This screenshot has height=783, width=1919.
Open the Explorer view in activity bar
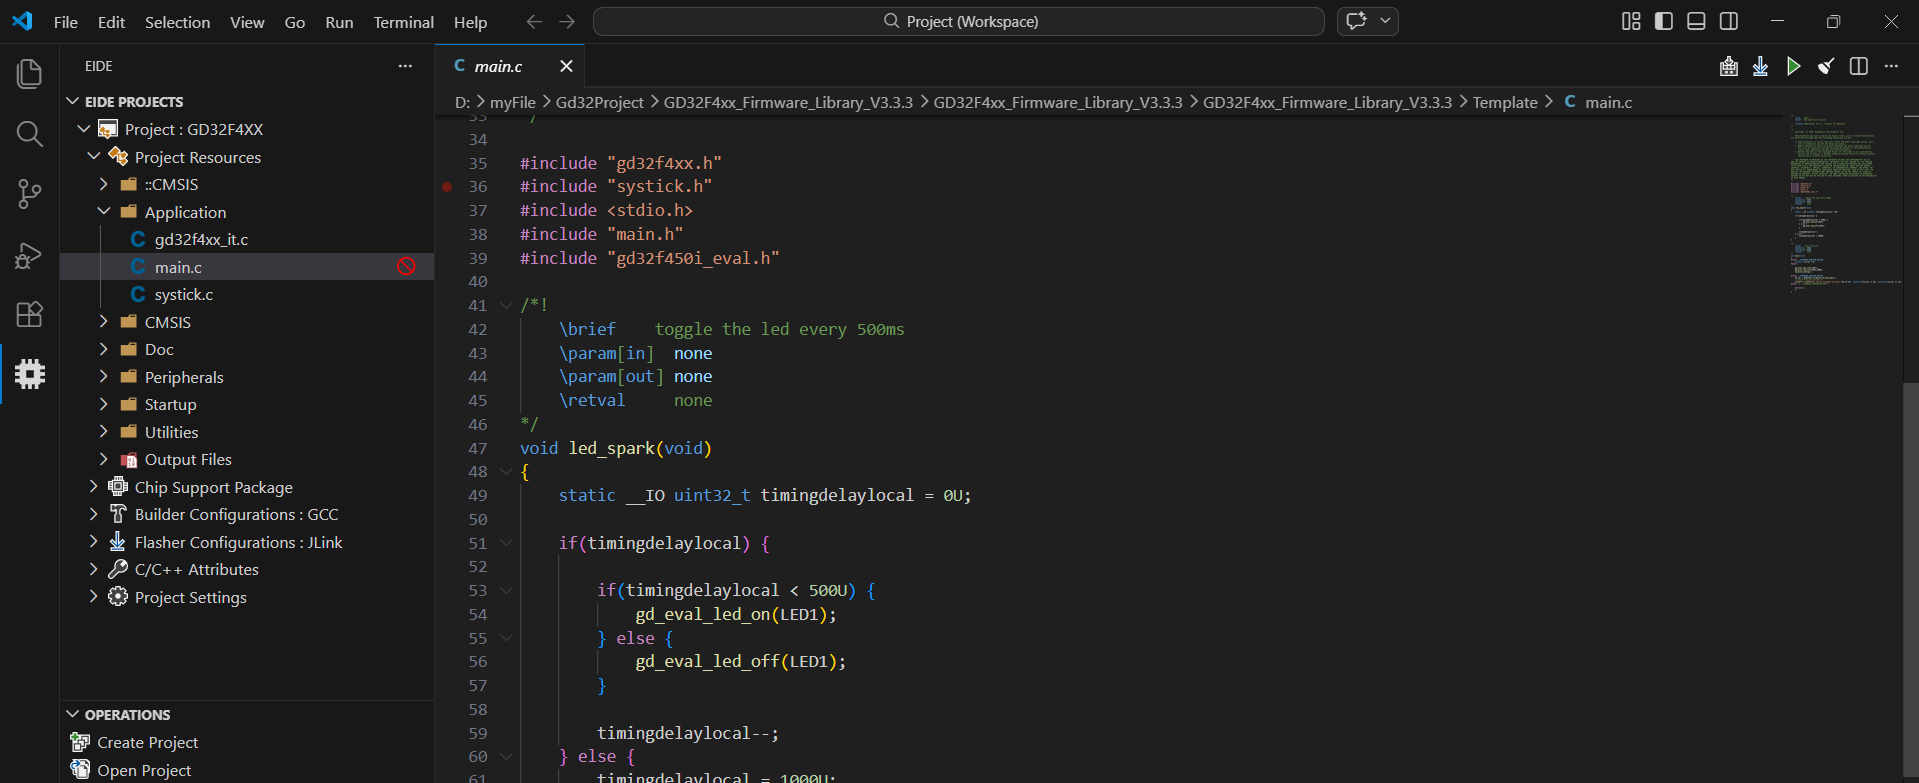pos(29,74)
